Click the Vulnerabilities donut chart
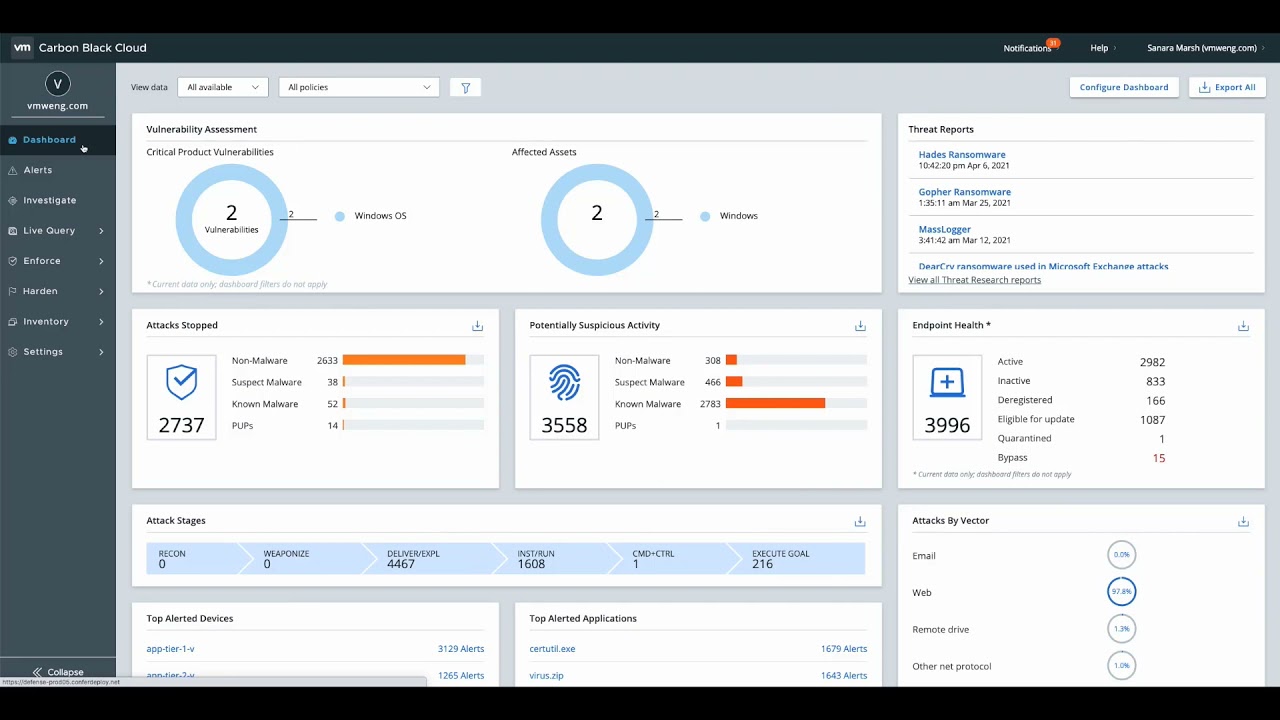The width and height of the screenshot is (1280, 720). point(231,219)
